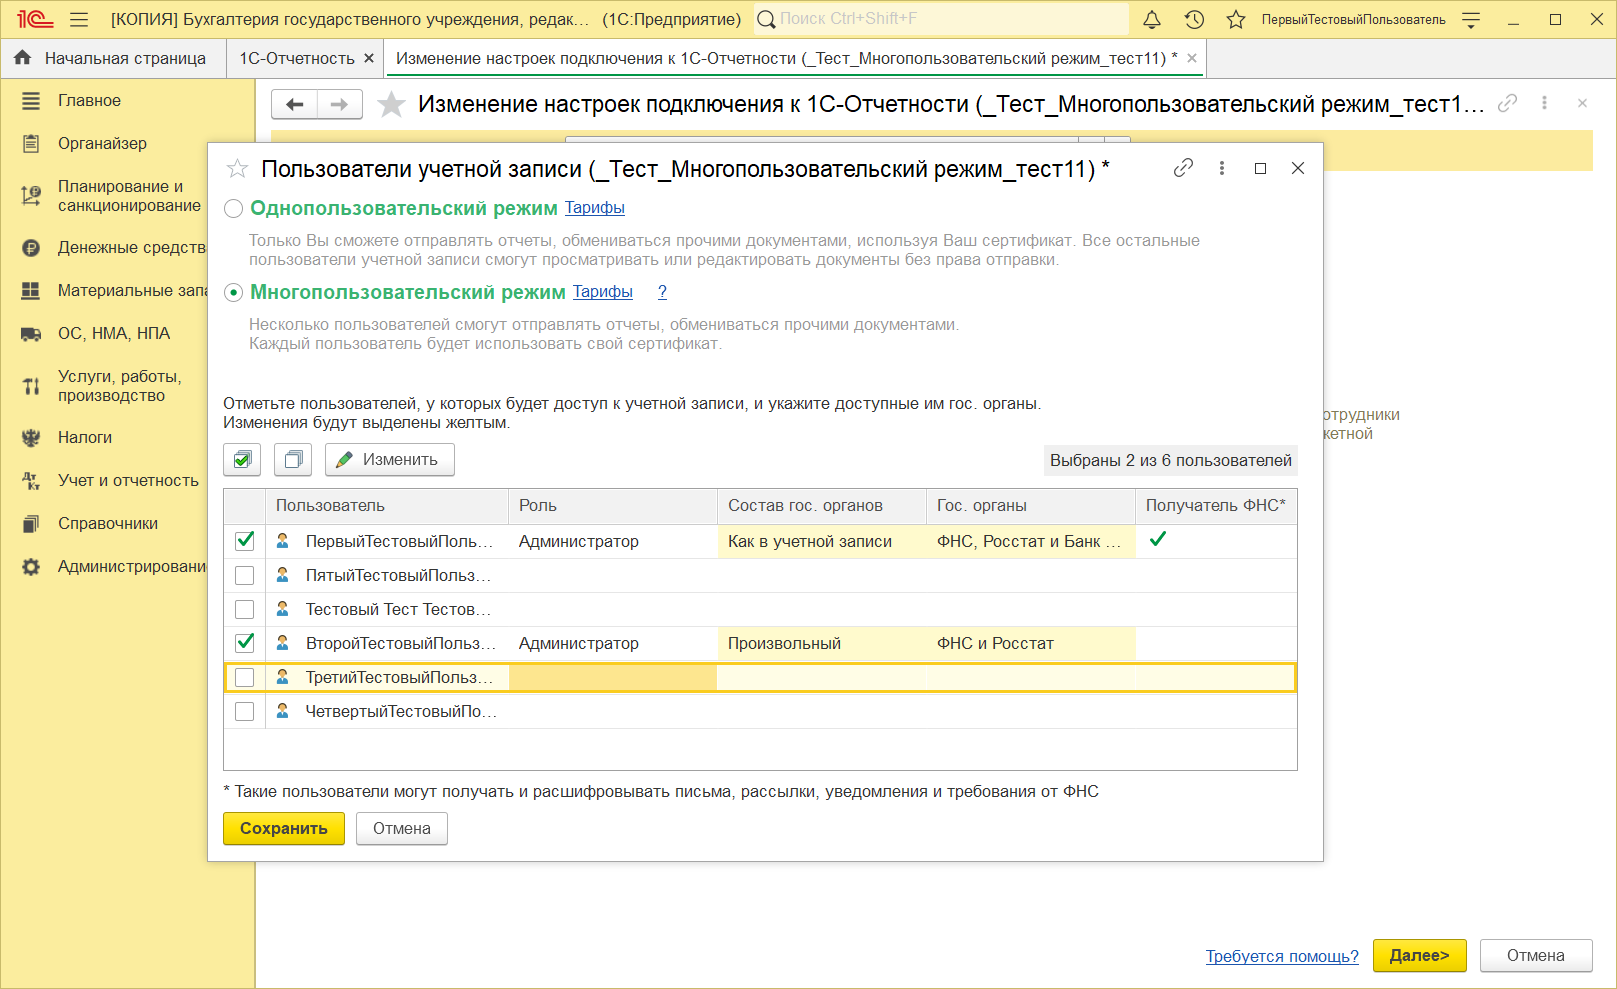This screenshot has width=1617, height=989.
Task: Mark dialog as favorite with star outline
Action: (x=237, y=169)
